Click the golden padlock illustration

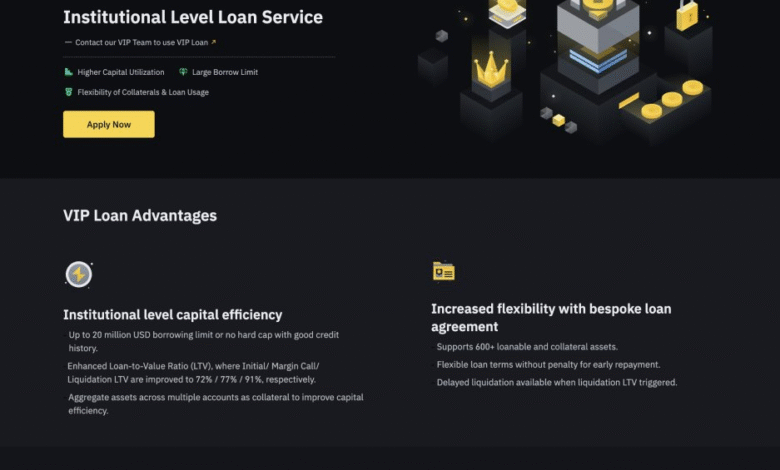pos(687,15)
